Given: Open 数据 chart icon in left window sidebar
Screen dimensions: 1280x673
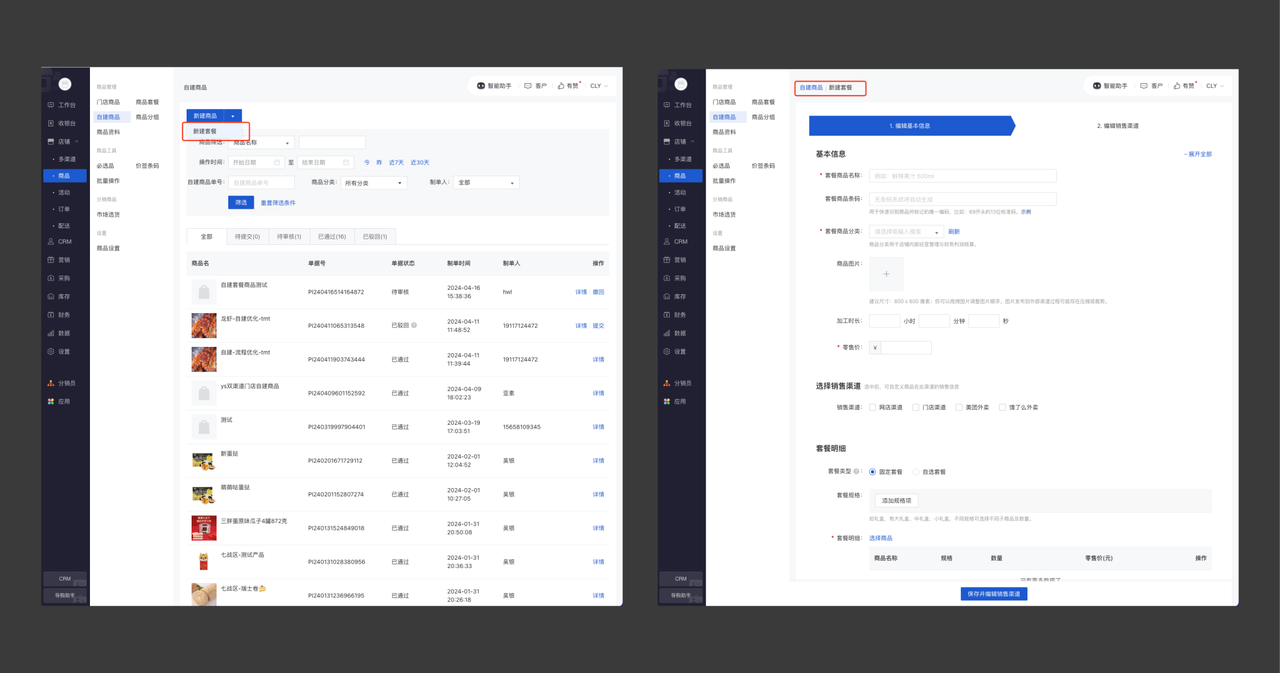Looking at the screenshot, I should click(51, 333).
